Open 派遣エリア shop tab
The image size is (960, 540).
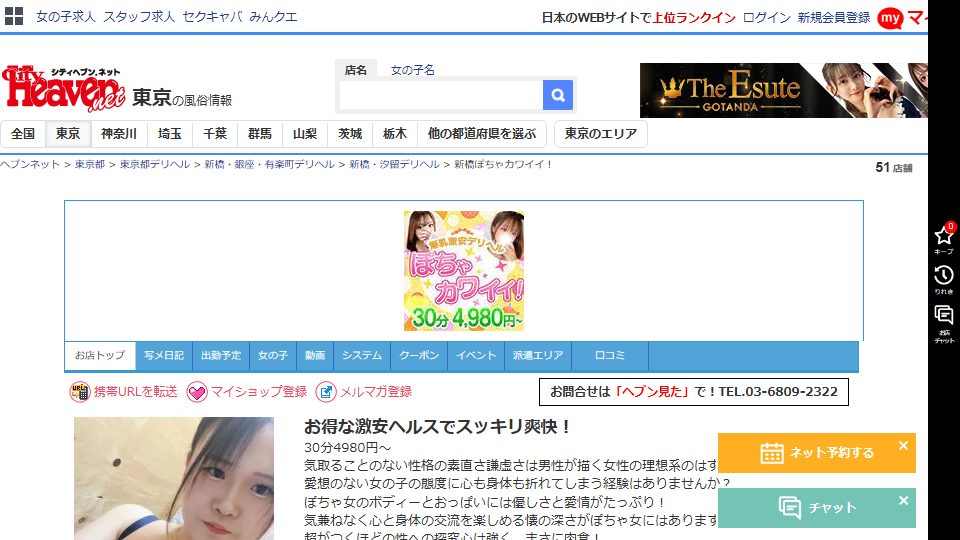[x=538, y=356]
